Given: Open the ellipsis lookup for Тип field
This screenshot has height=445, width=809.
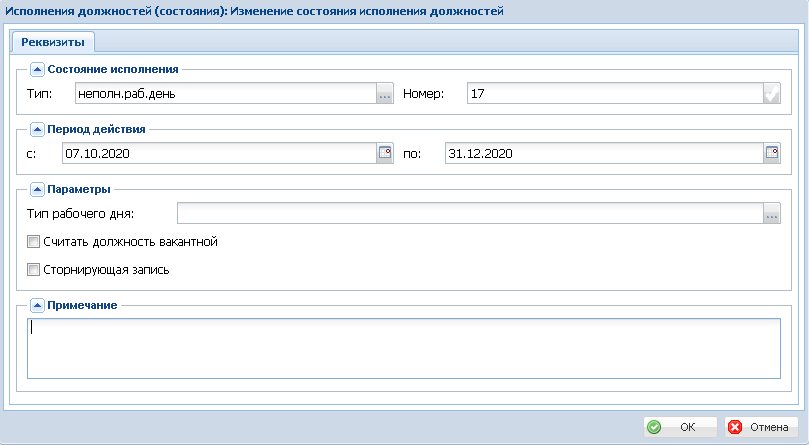Looking at the screenshot, I should (x=385, y=93).
